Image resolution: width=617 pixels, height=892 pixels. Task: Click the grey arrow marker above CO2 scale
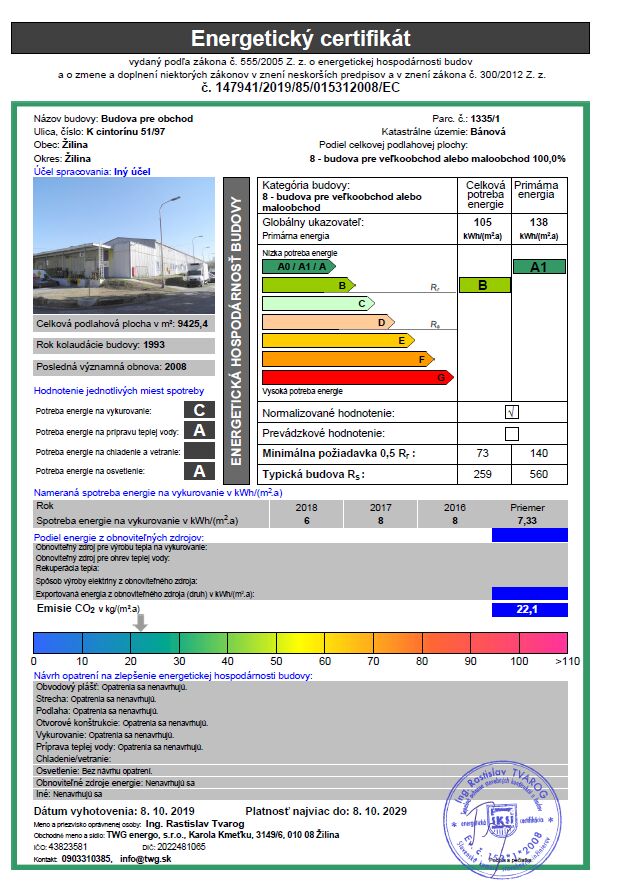point(140,622)
